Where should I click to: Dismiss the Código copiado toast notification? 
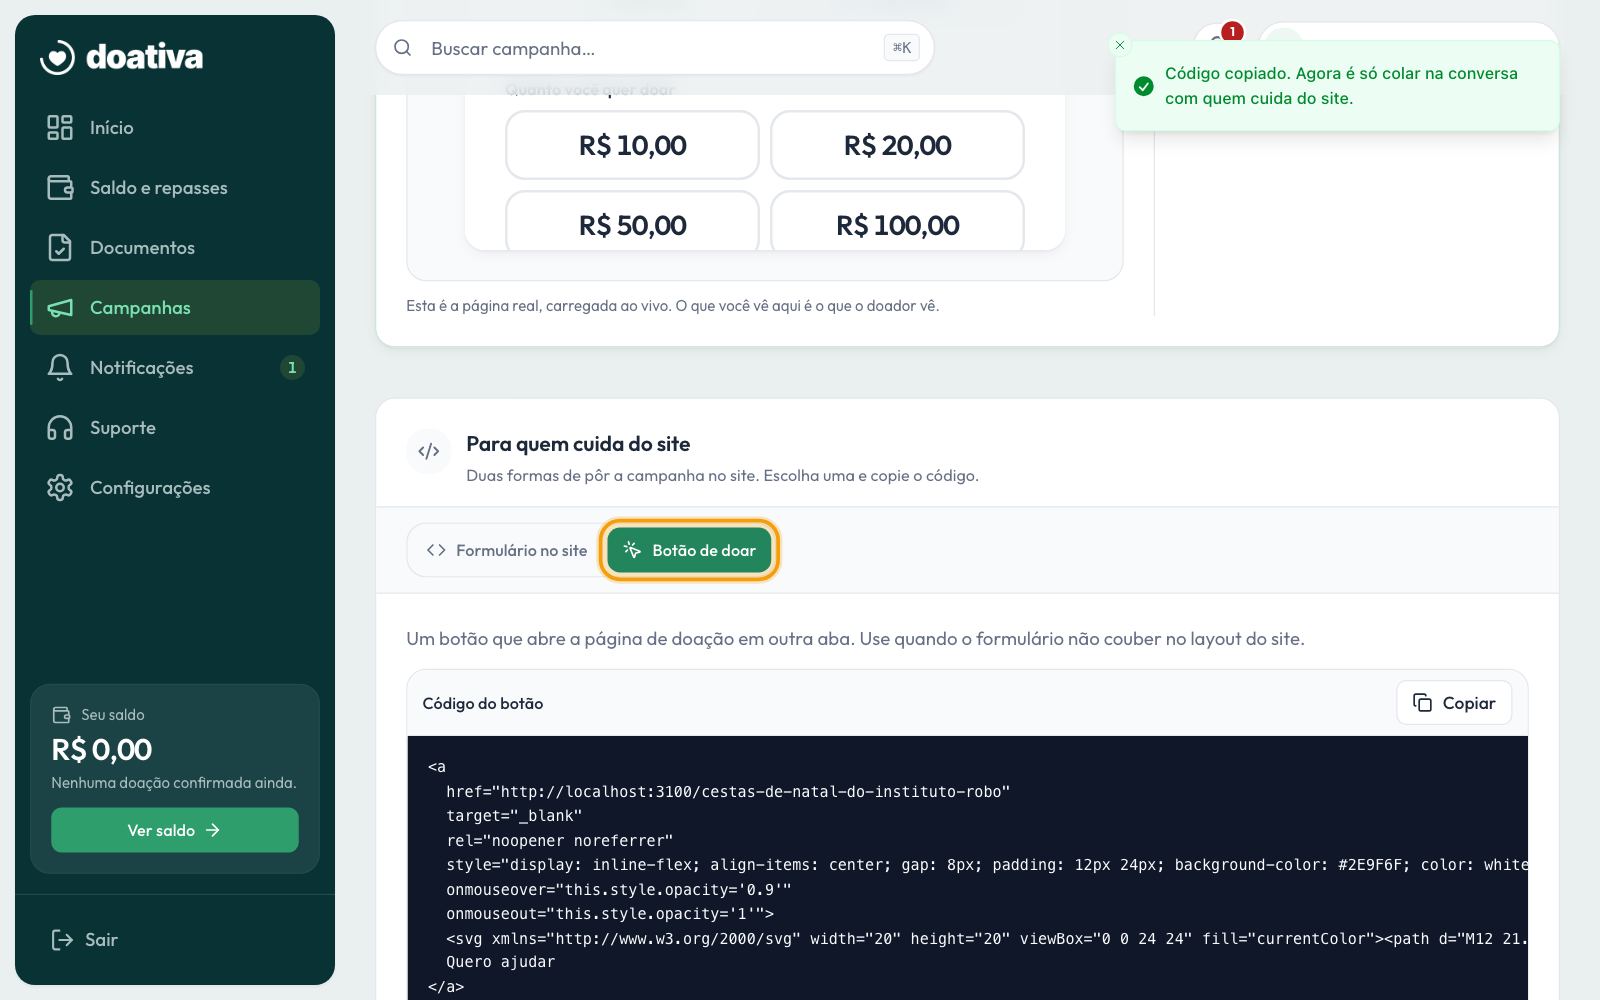pyautogui.click(x=1120, y=45)
